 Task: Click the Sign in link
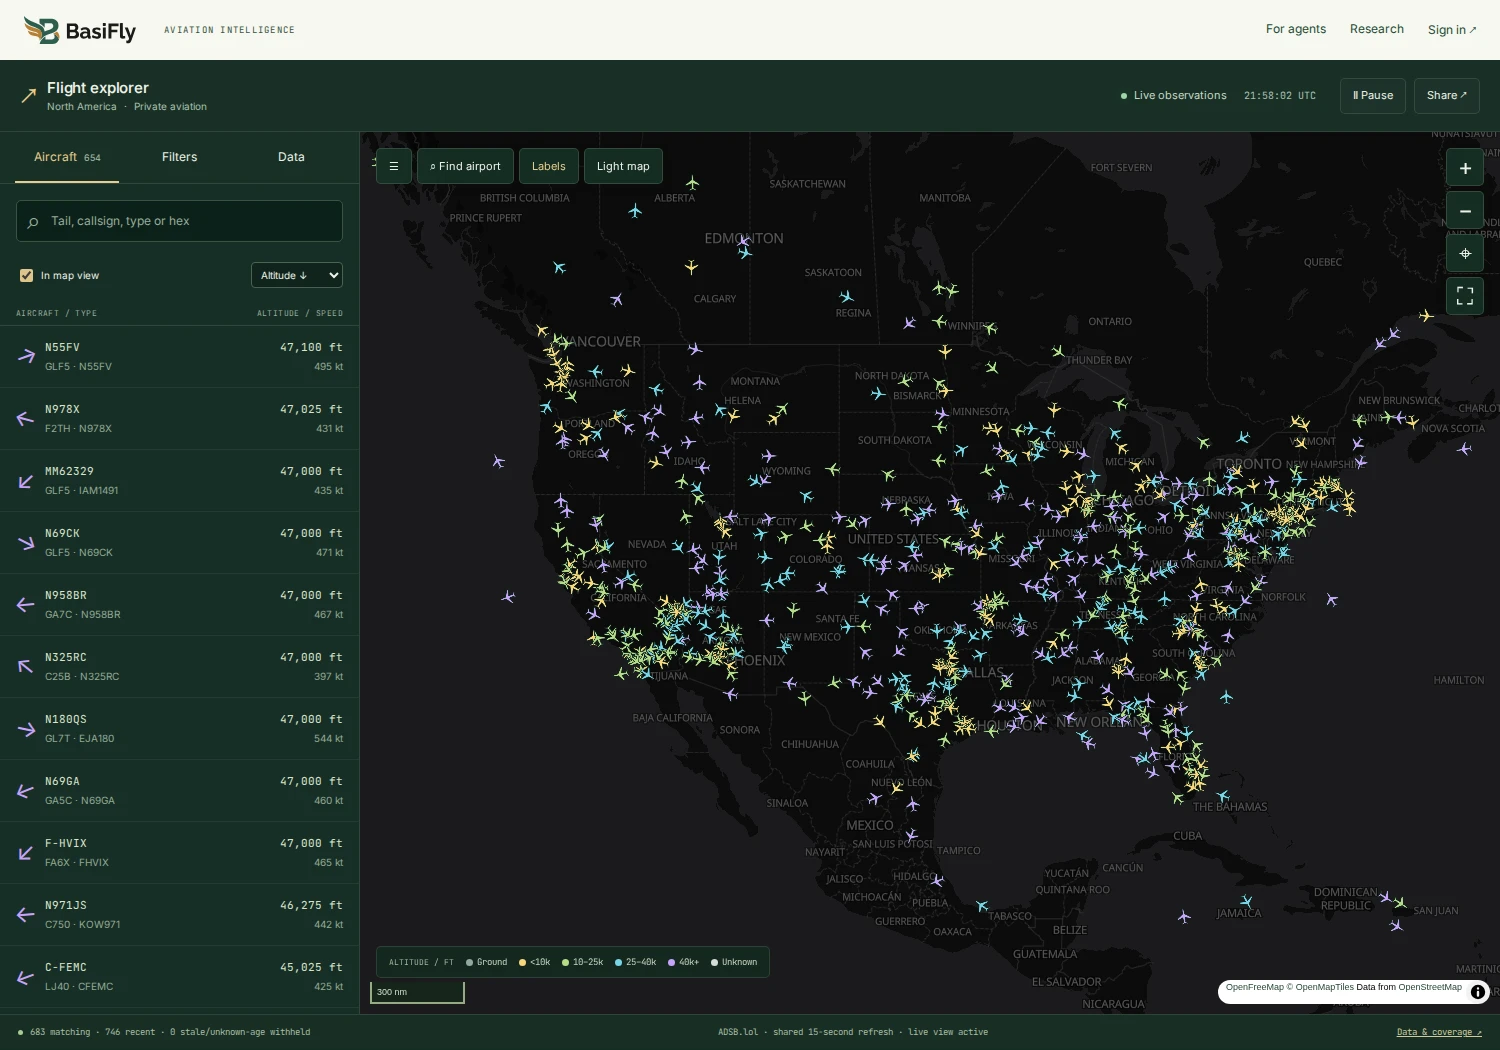point(1452,30)
